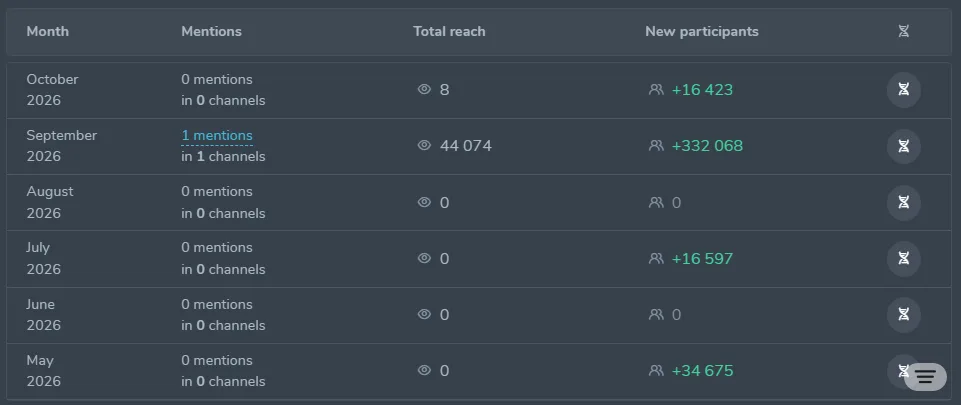Click the DNA icon in table header

903,31
